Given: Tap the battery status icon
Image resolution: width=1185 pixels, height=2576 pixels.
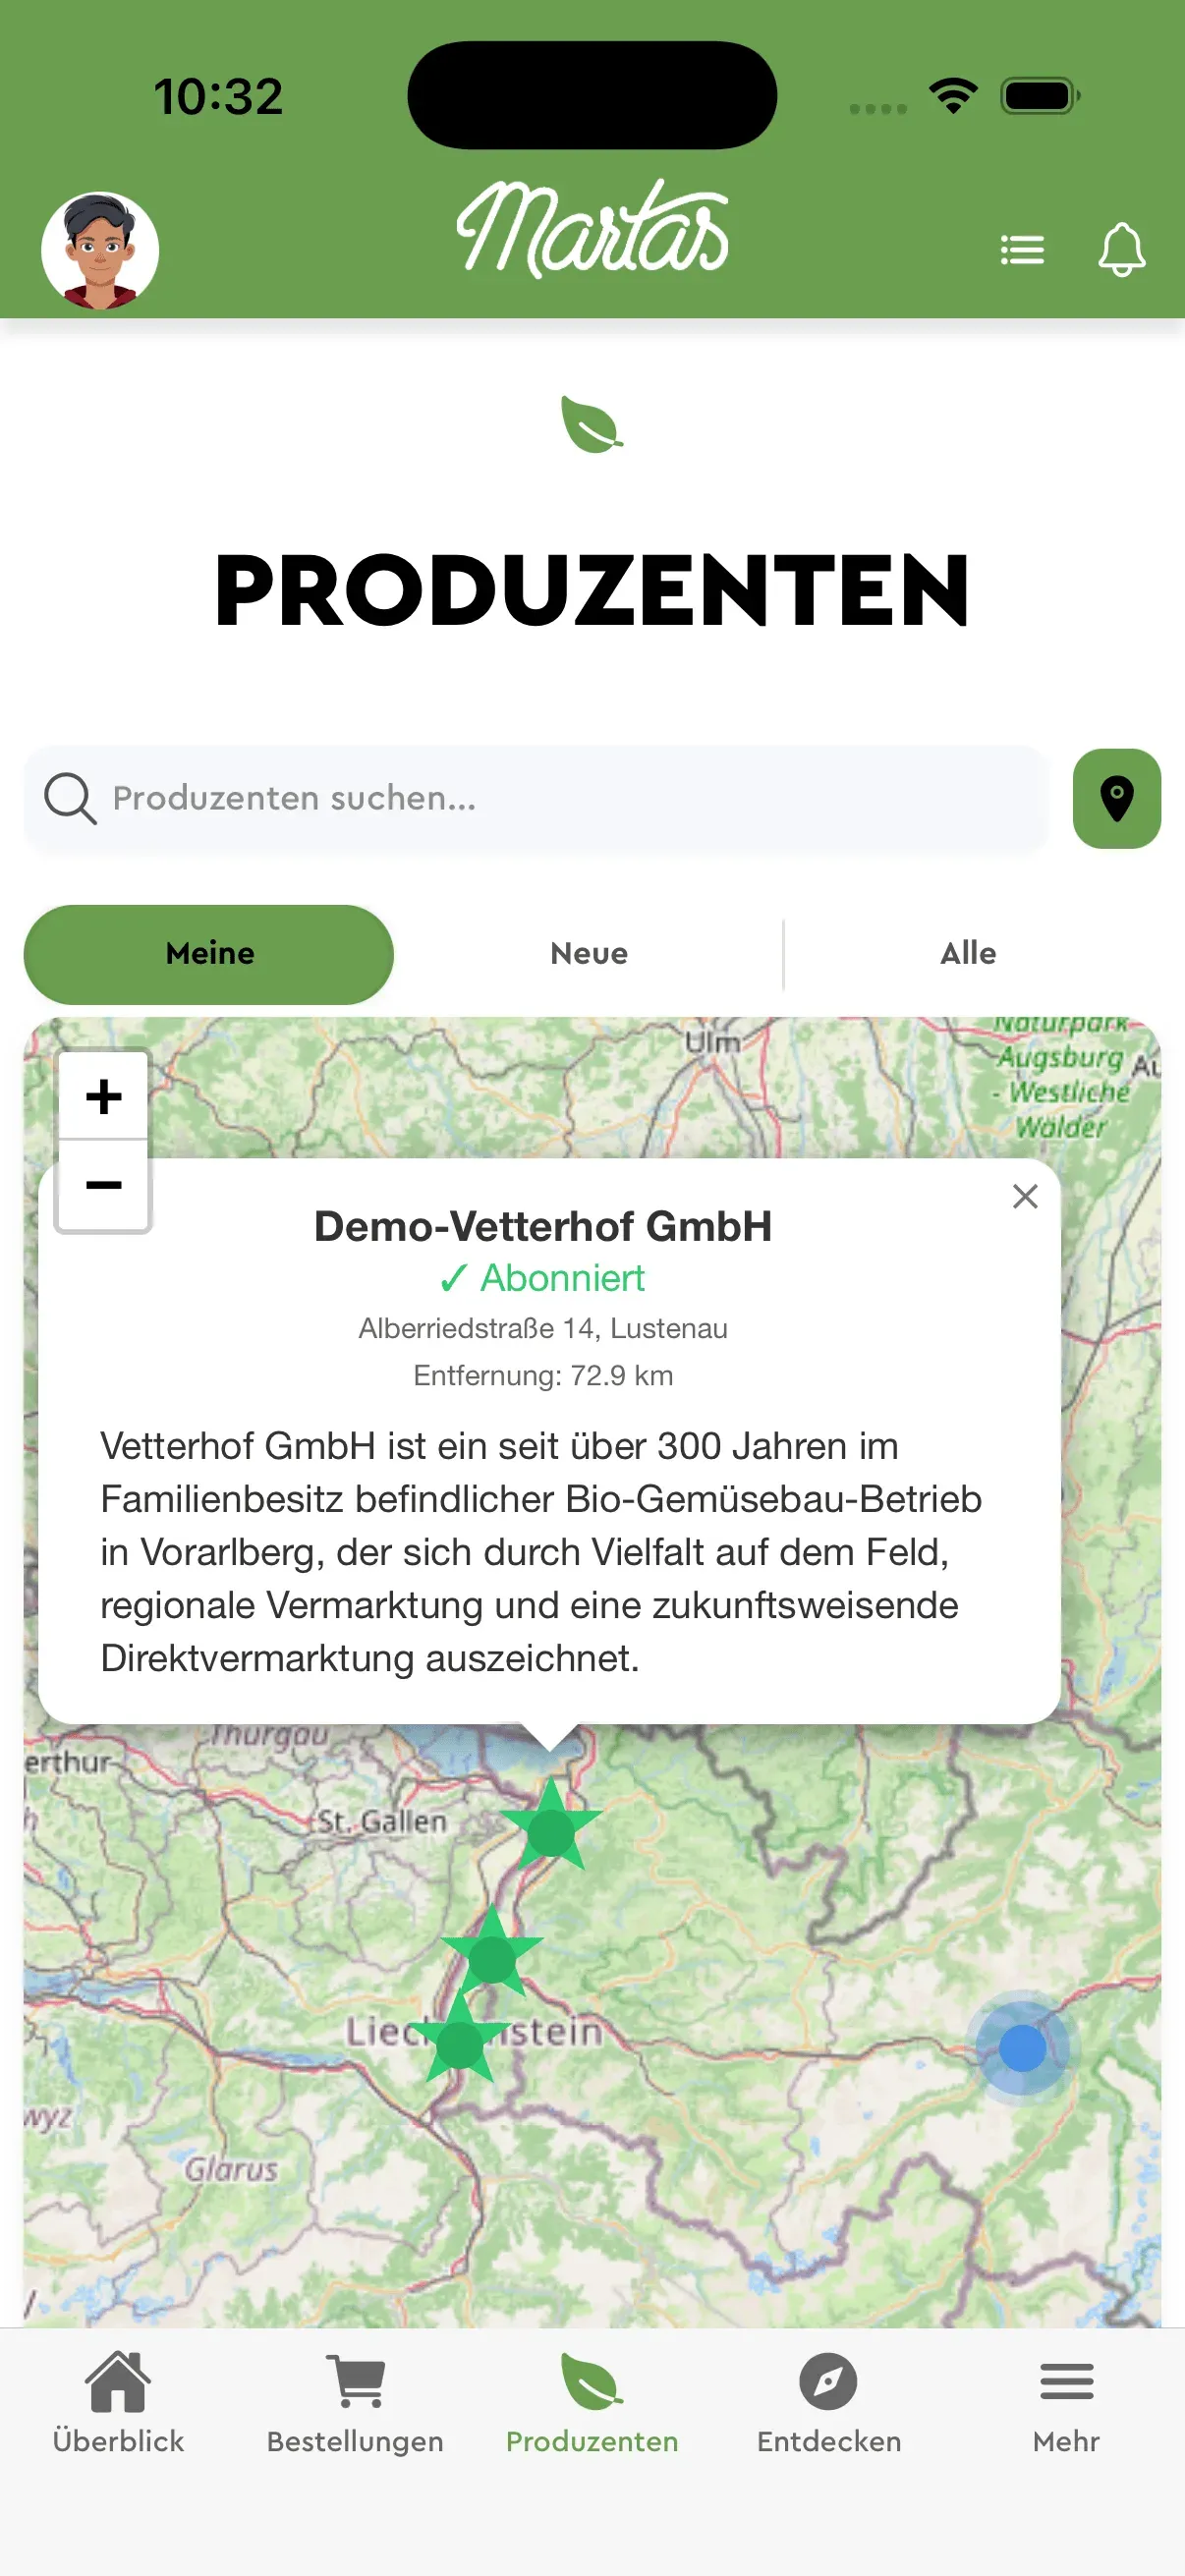Looking at the screenshot, I should pyautogui.click(x=1040, y=96).
